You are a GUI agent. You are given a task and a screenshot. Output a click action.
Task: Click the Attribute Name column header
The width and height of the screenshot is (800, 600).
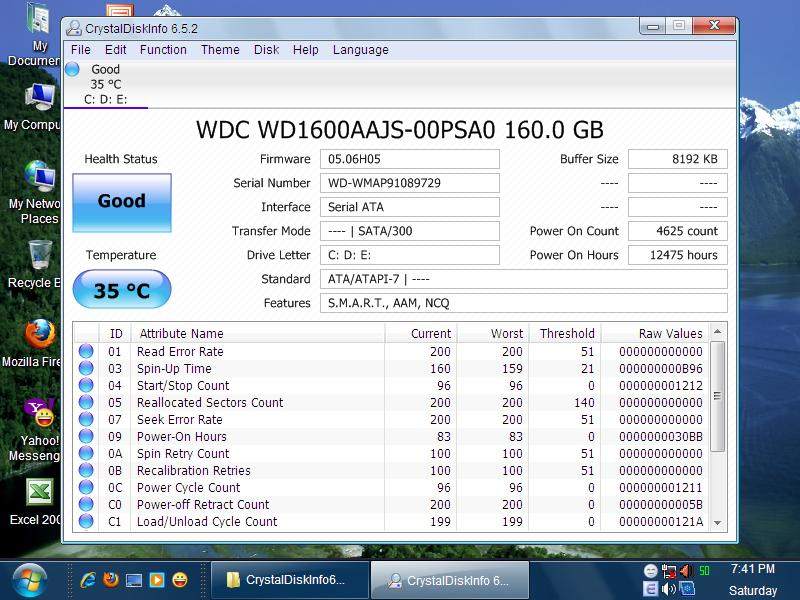coord(258,333)
